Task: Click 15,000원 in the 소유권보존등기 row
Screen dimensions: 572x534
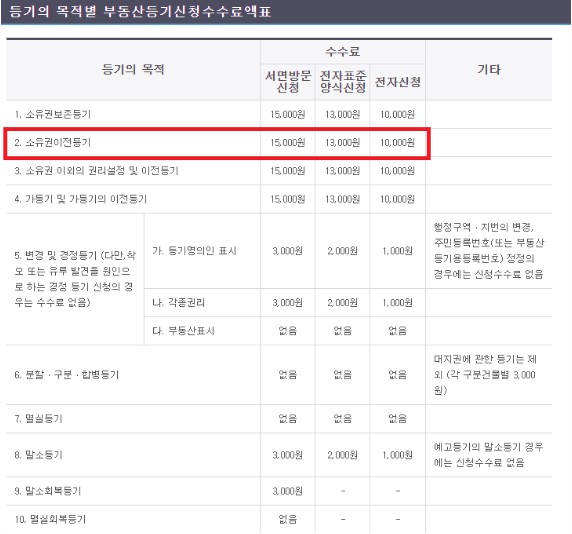Action: point(288,114)
